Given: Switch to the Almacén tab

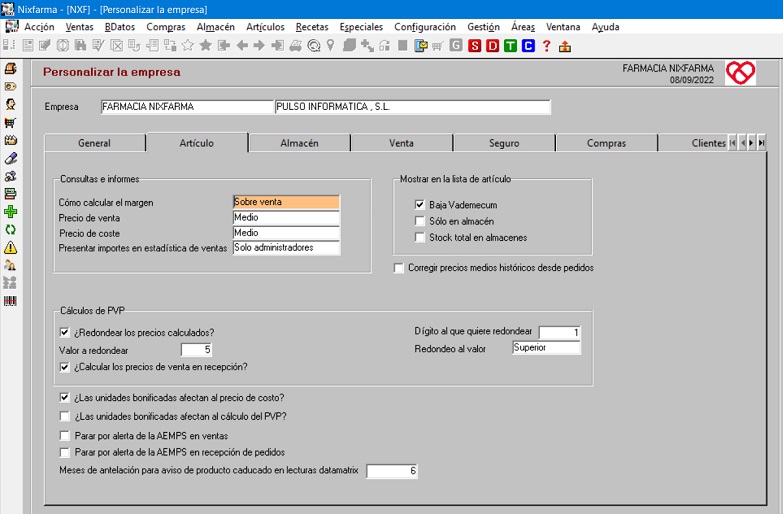Looking at the screenshot, I should tap(299, 143).
